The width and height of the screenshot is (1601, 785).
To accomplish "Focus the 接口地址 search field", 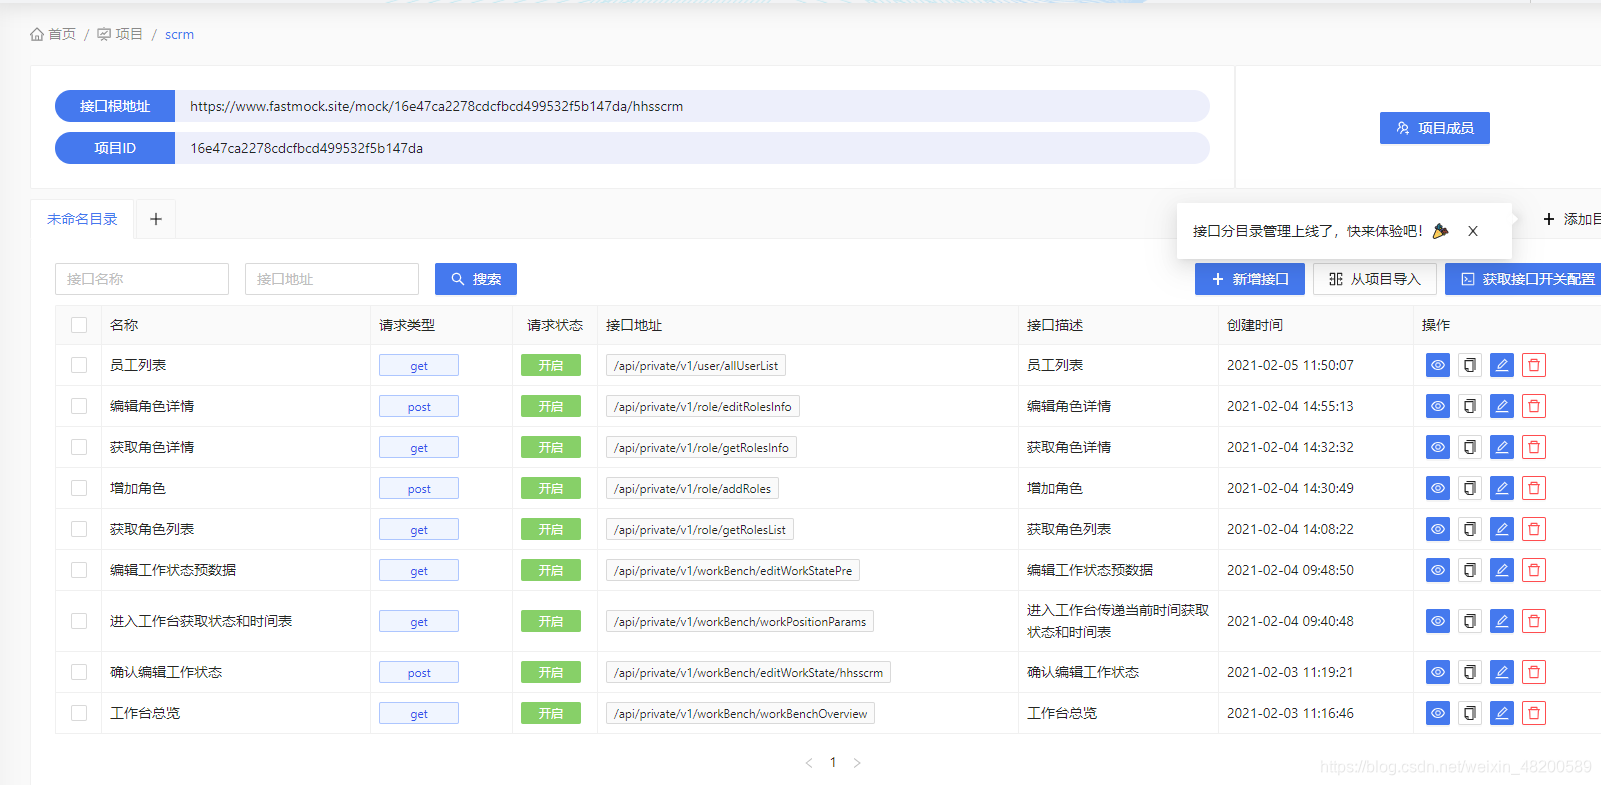I will [332, 279].
